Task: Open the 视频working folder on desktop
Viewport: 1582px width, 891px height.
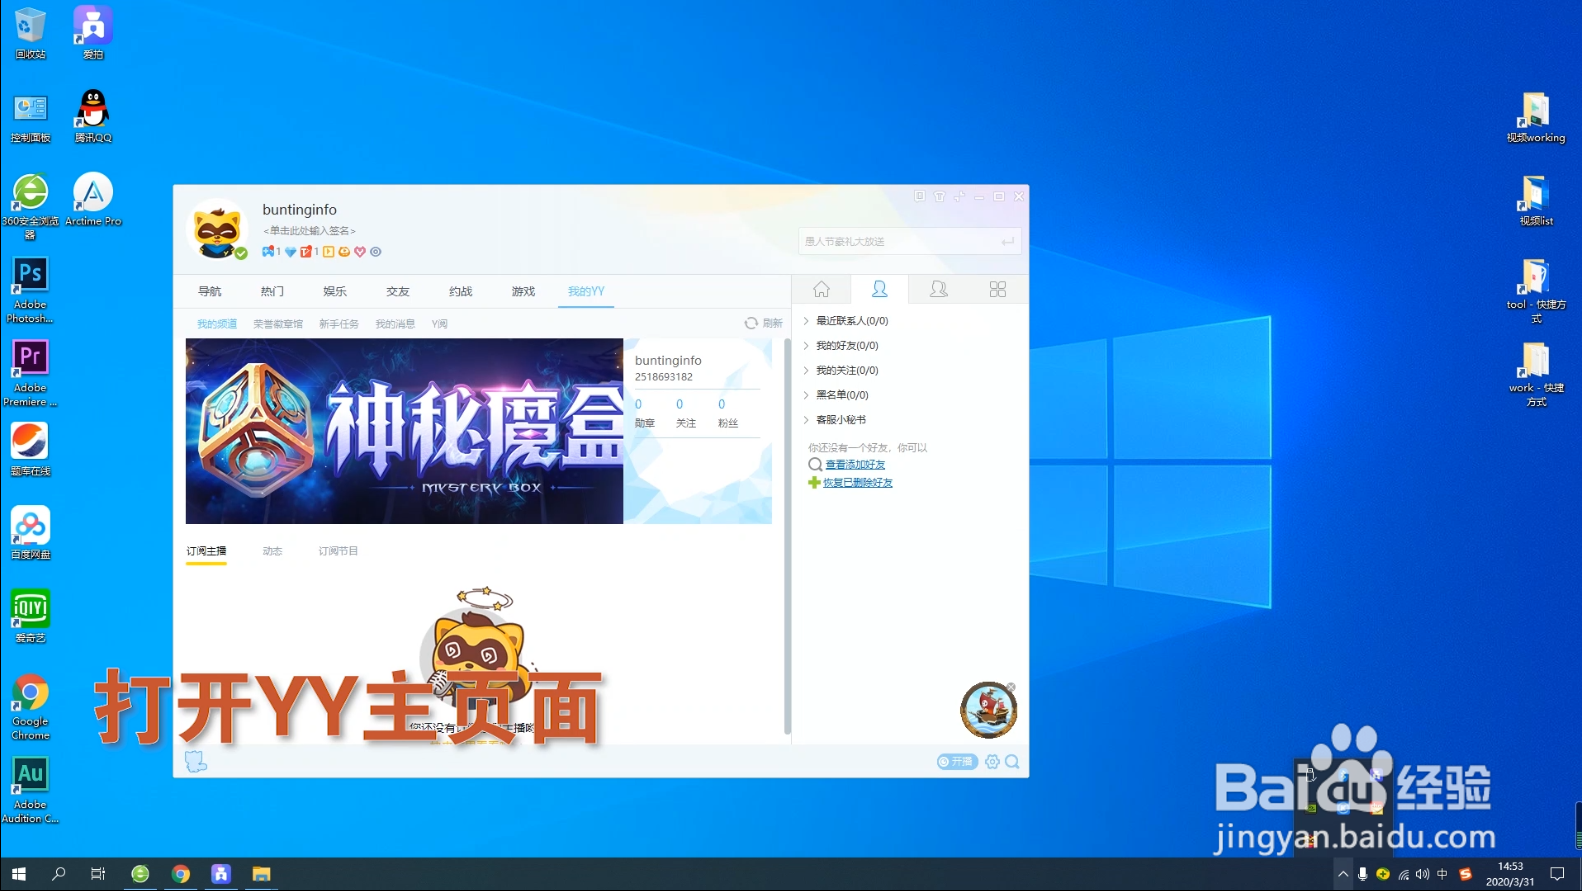Action: pyautogui.click(x=1536, y=117)
